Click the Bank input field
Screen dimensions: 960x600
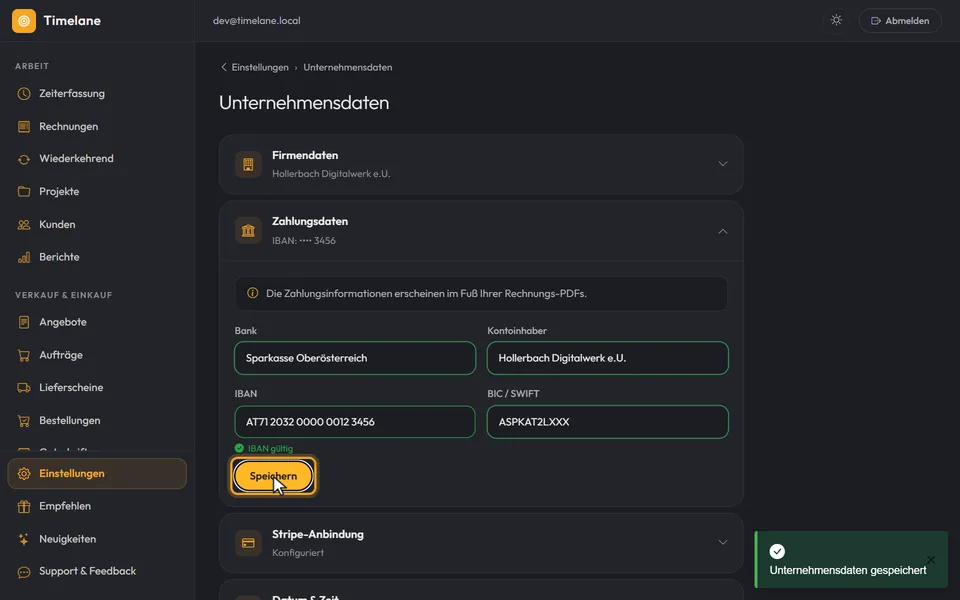coord(355,358)
